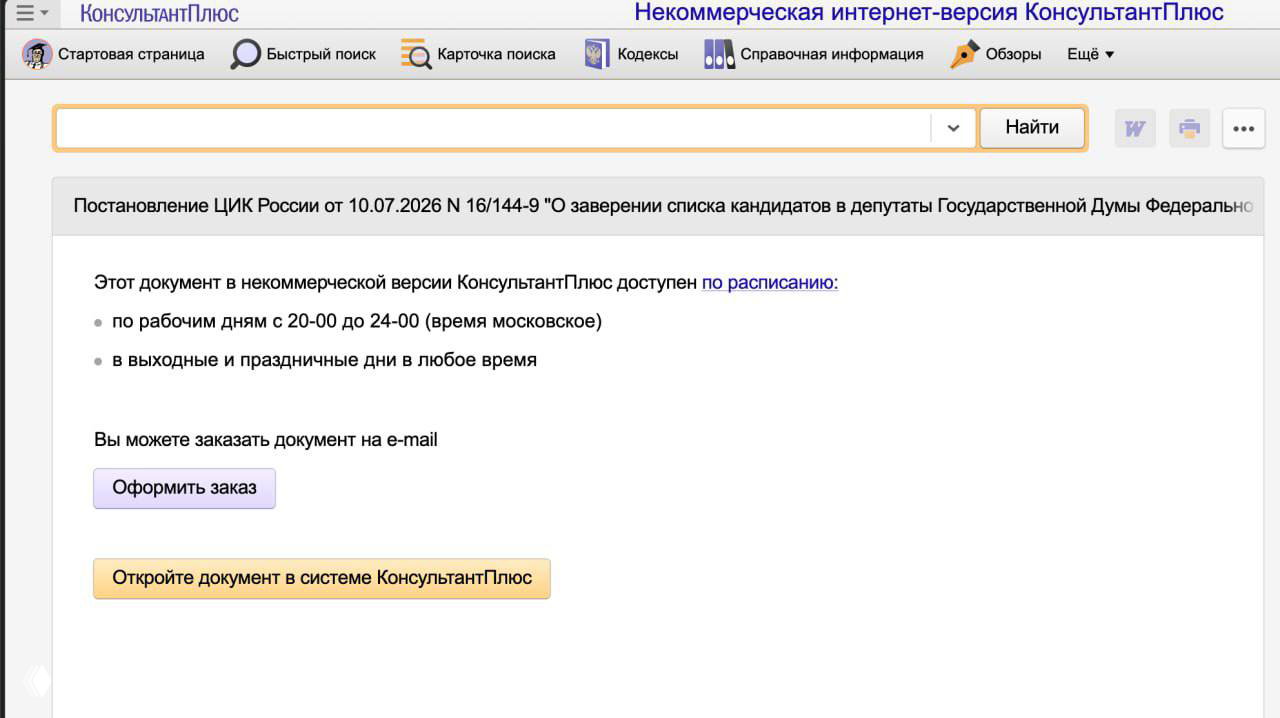Click the Оформить заказ button
This screenshot has height=718, width=1280.
pos(184,488)
